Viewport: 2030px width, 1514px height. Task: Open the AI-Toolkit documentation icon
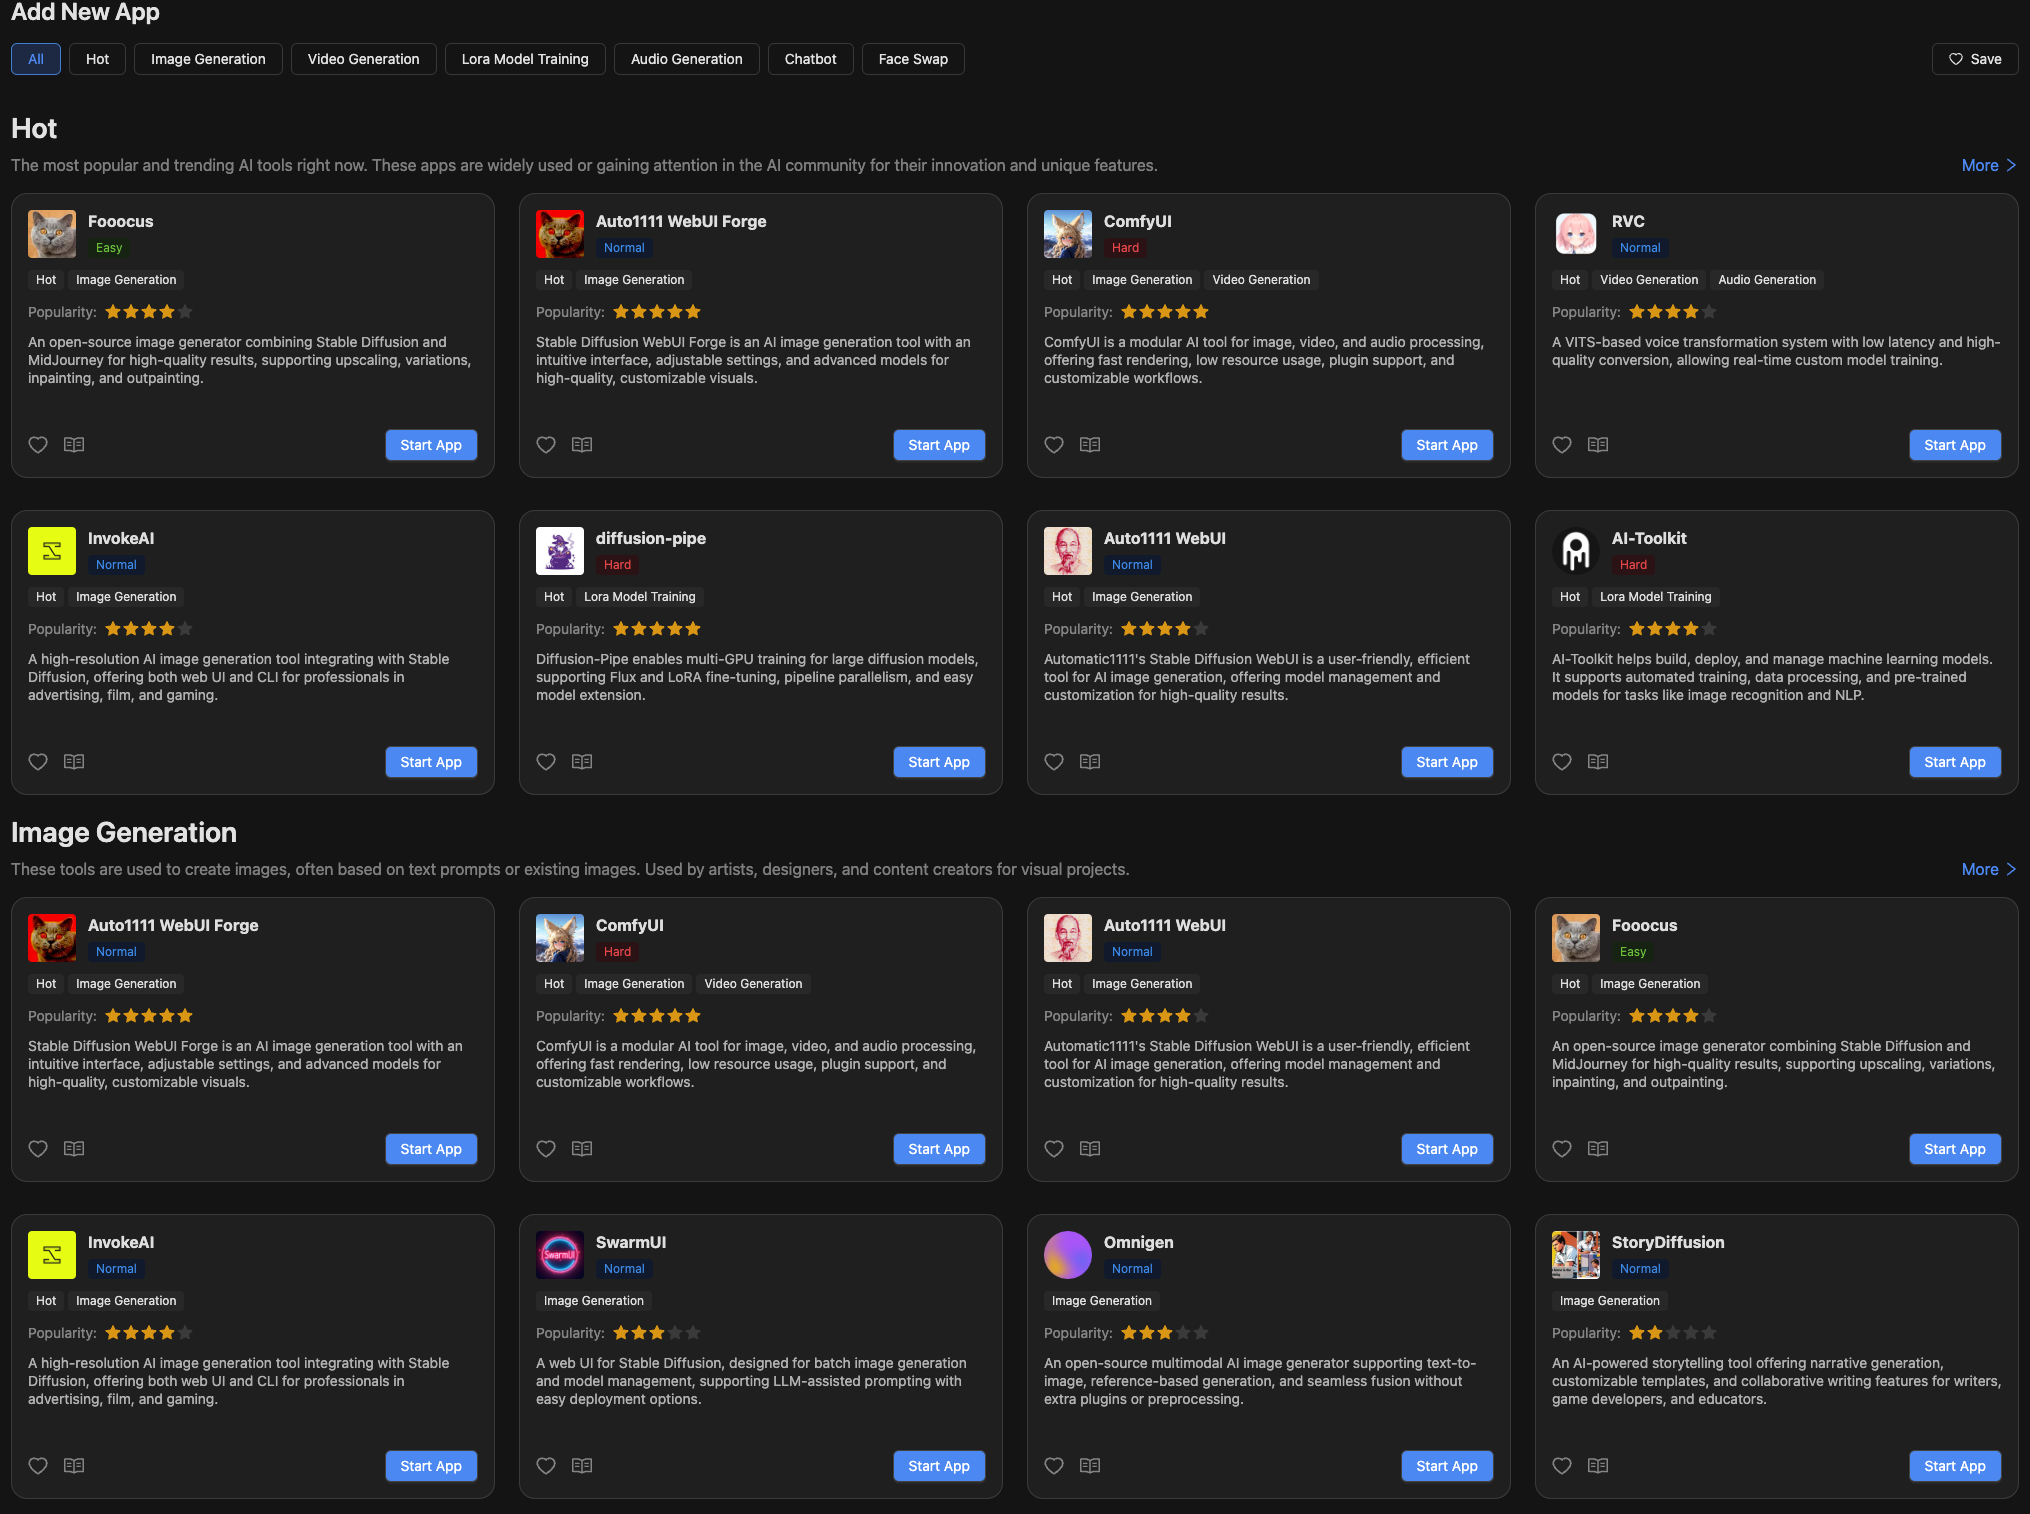(1598, 762)
